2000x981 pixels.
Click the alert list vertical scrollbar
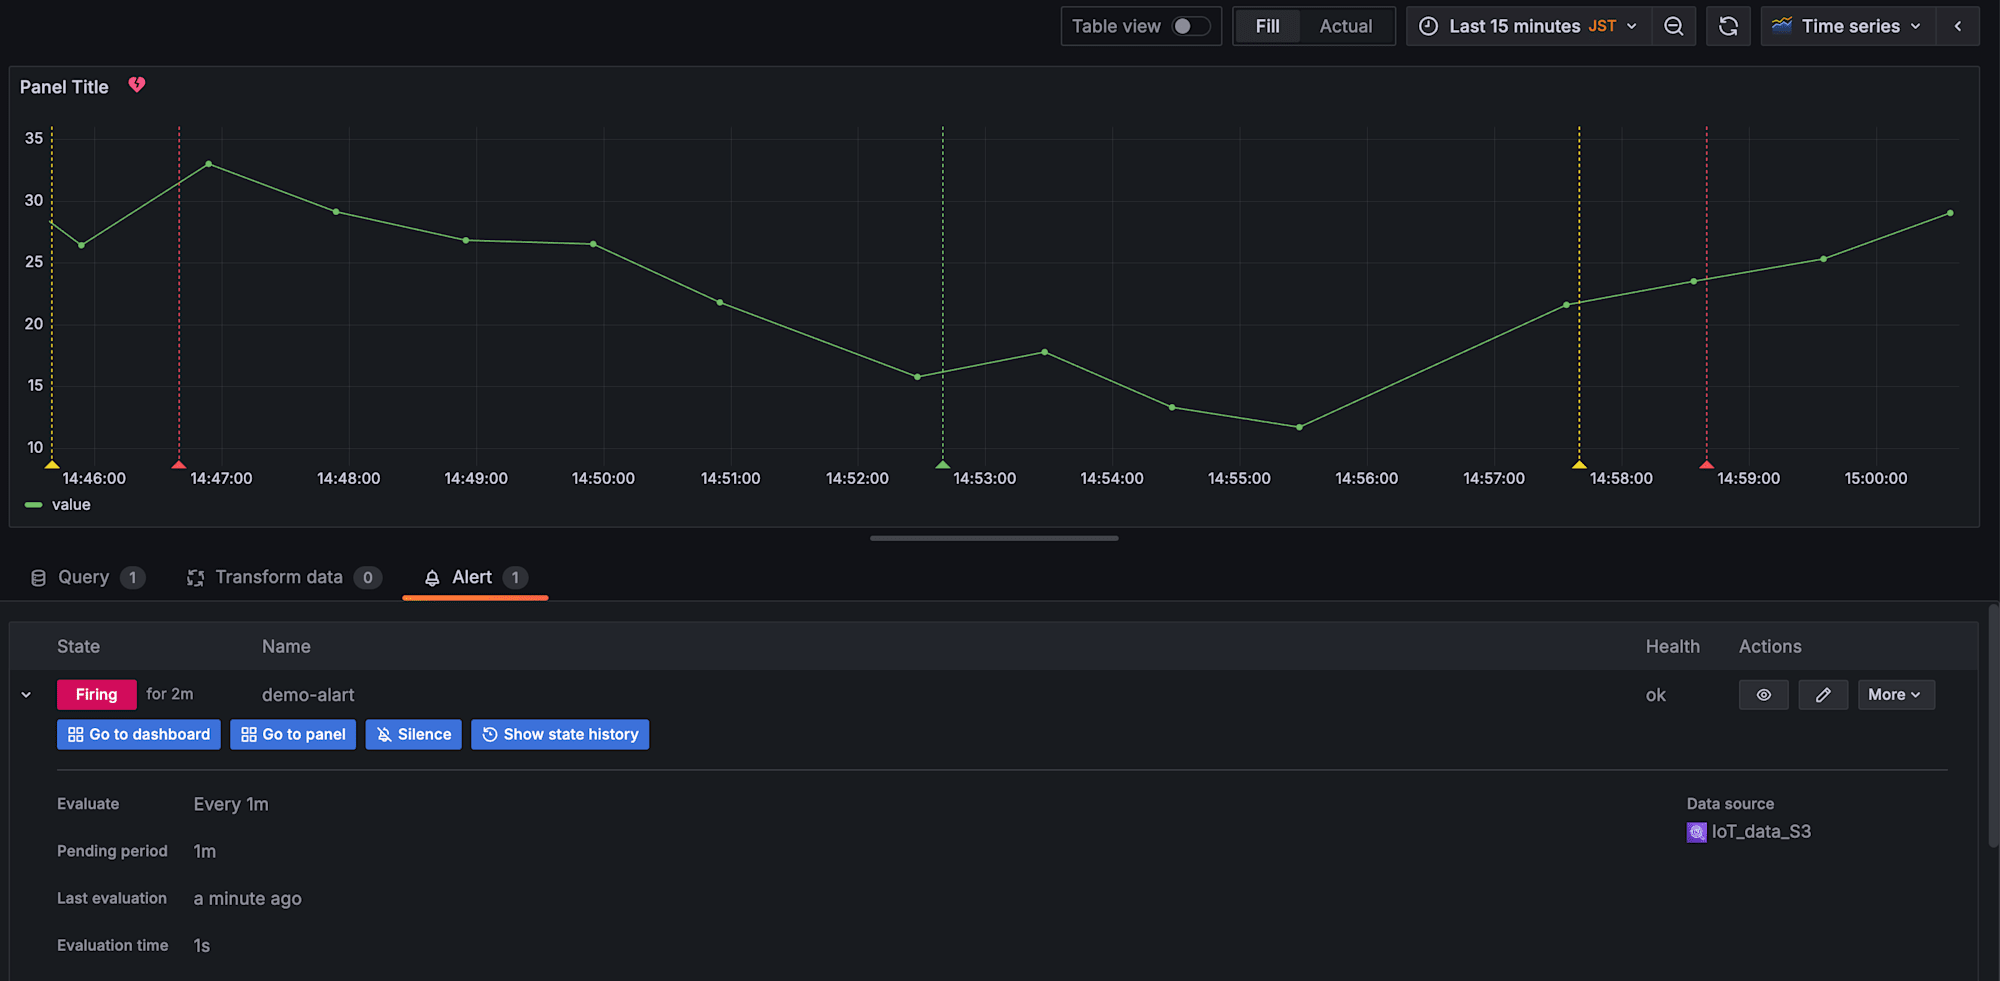tap(1994, 728)
